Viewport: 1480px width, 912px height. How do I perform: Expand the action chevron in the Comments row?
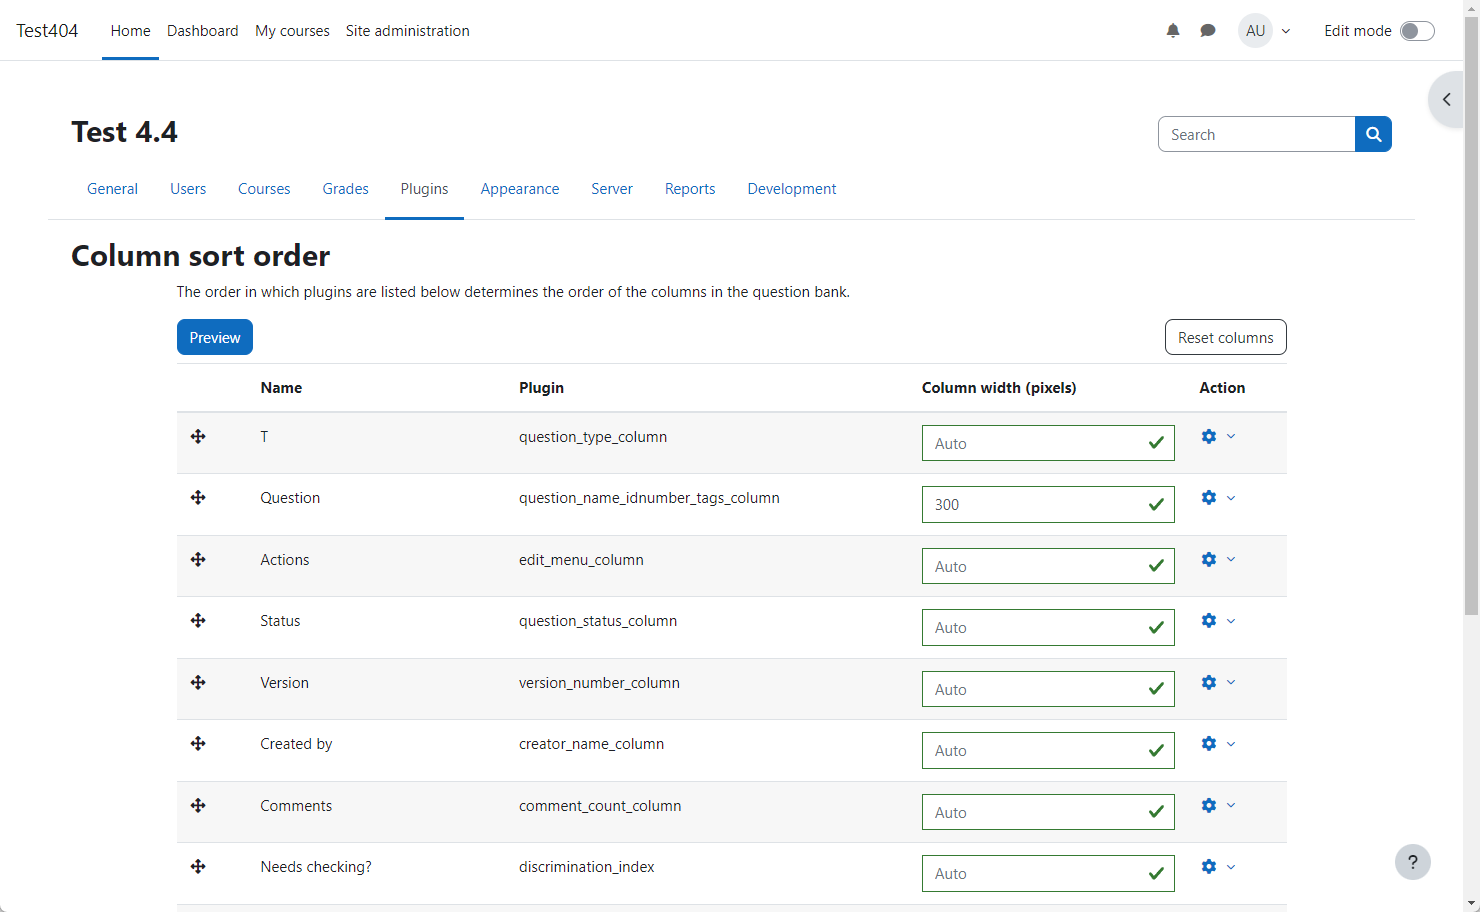click(x=1231, y=805)
